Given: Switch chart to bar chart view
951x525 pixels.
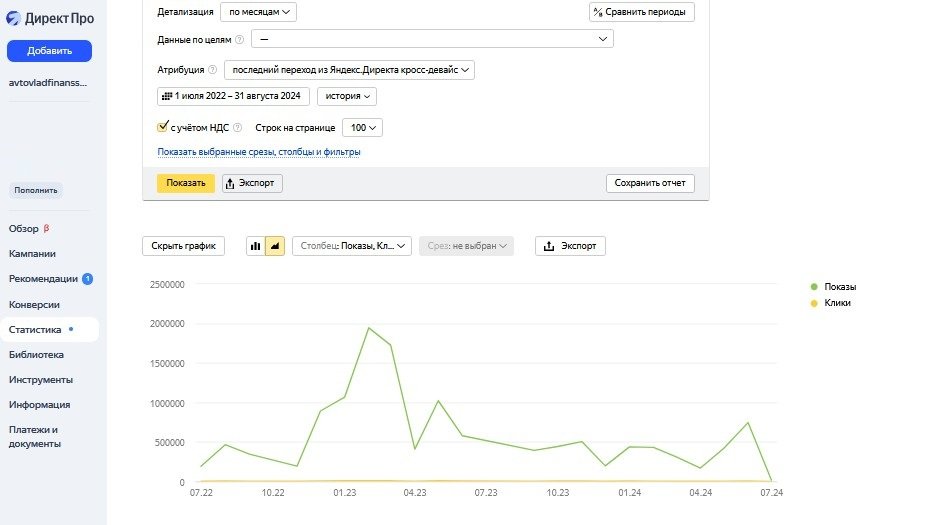Looking at the screenshot, I should click(255, 246).
